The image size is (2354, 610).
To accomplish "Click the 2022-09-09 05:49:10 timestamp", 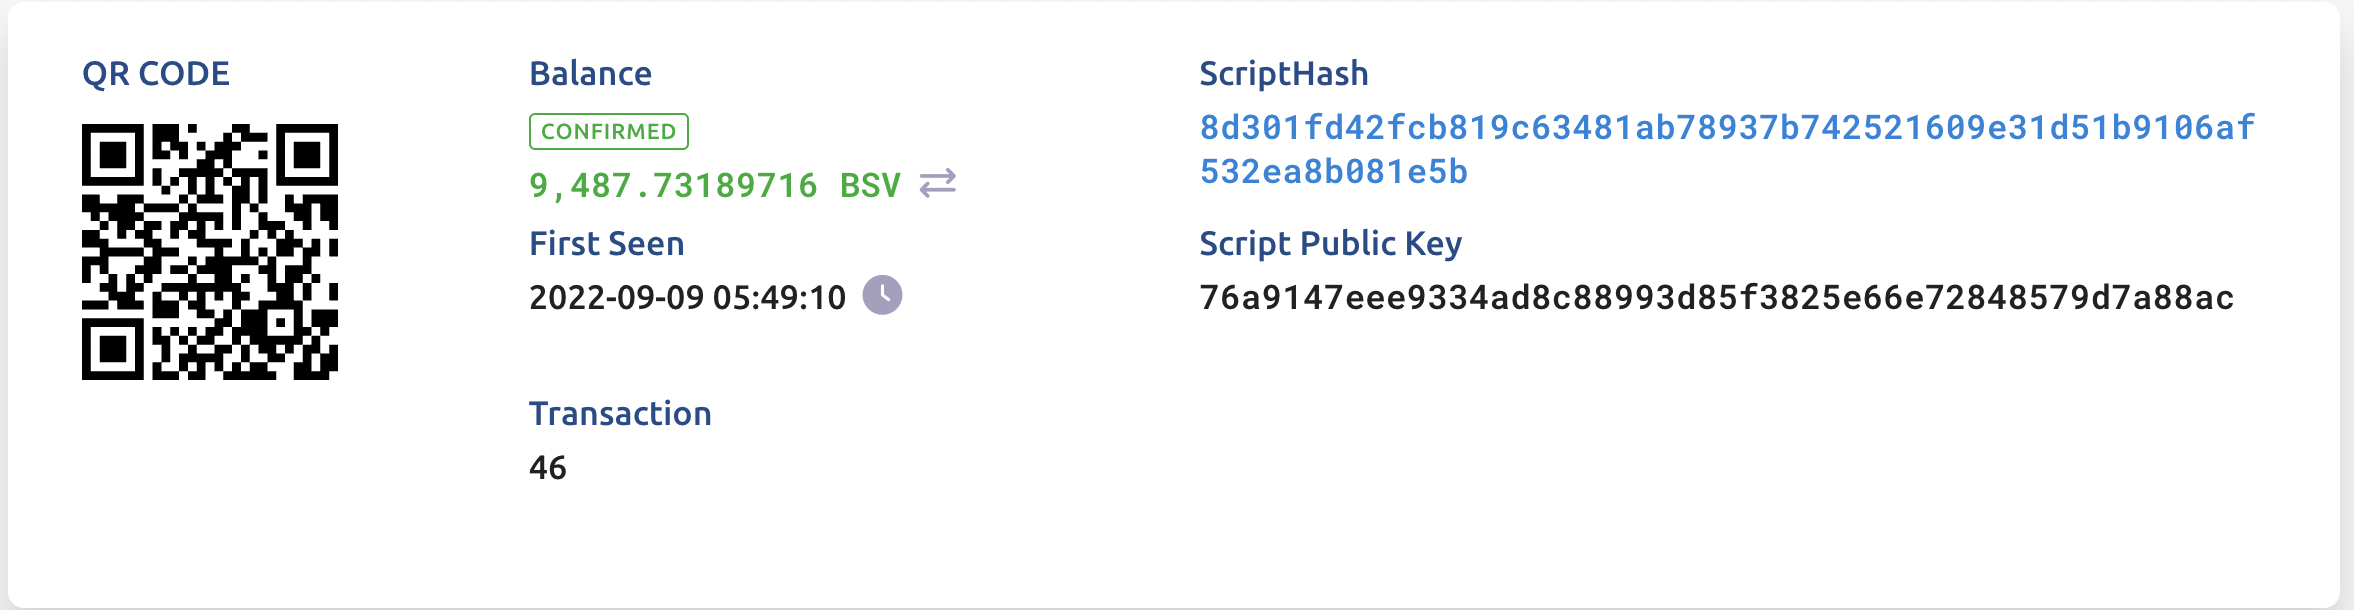I will tap(687, 298).
